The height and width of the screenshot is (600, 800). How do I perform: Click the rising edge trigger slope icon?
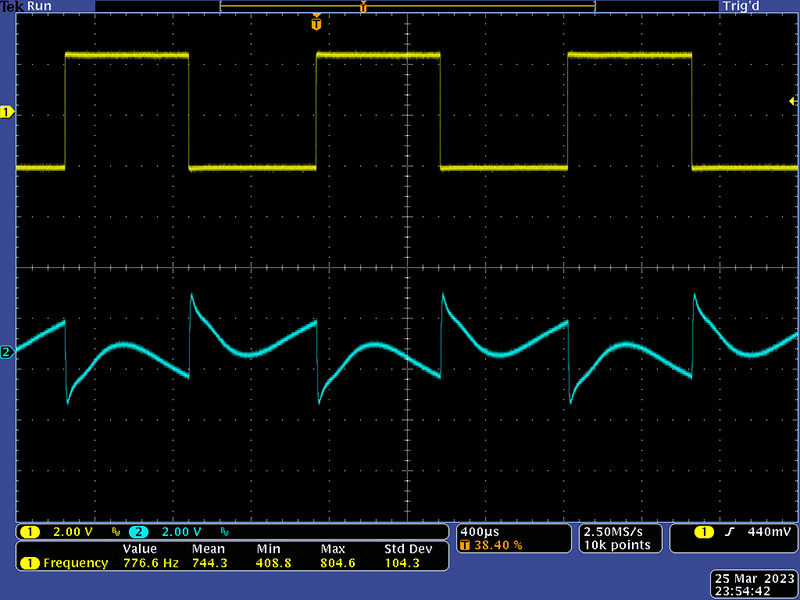[x=730, y=531]
